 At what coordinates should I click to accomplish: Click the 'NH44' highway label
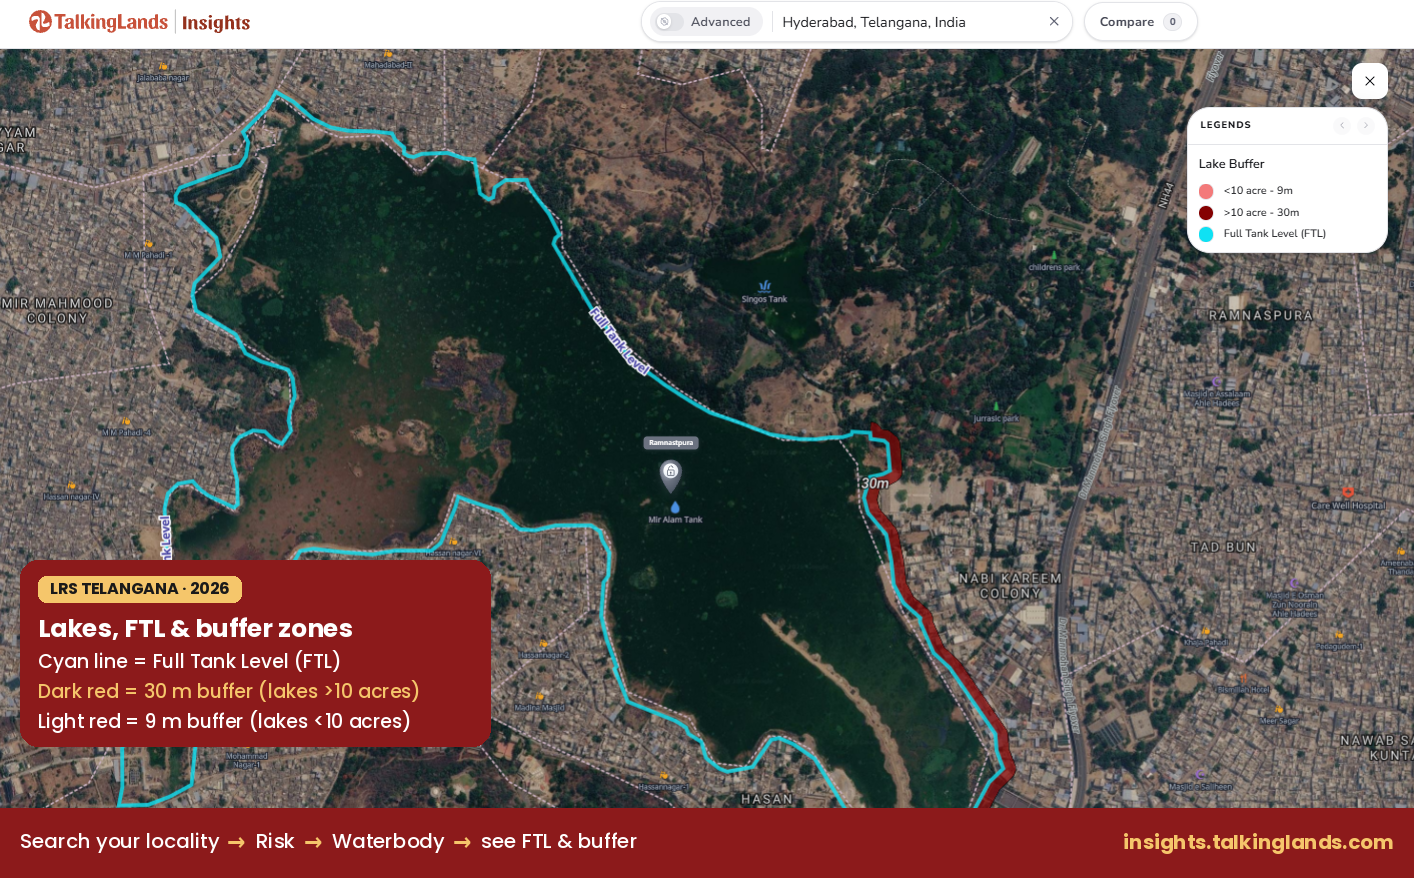click(1164, 195)
